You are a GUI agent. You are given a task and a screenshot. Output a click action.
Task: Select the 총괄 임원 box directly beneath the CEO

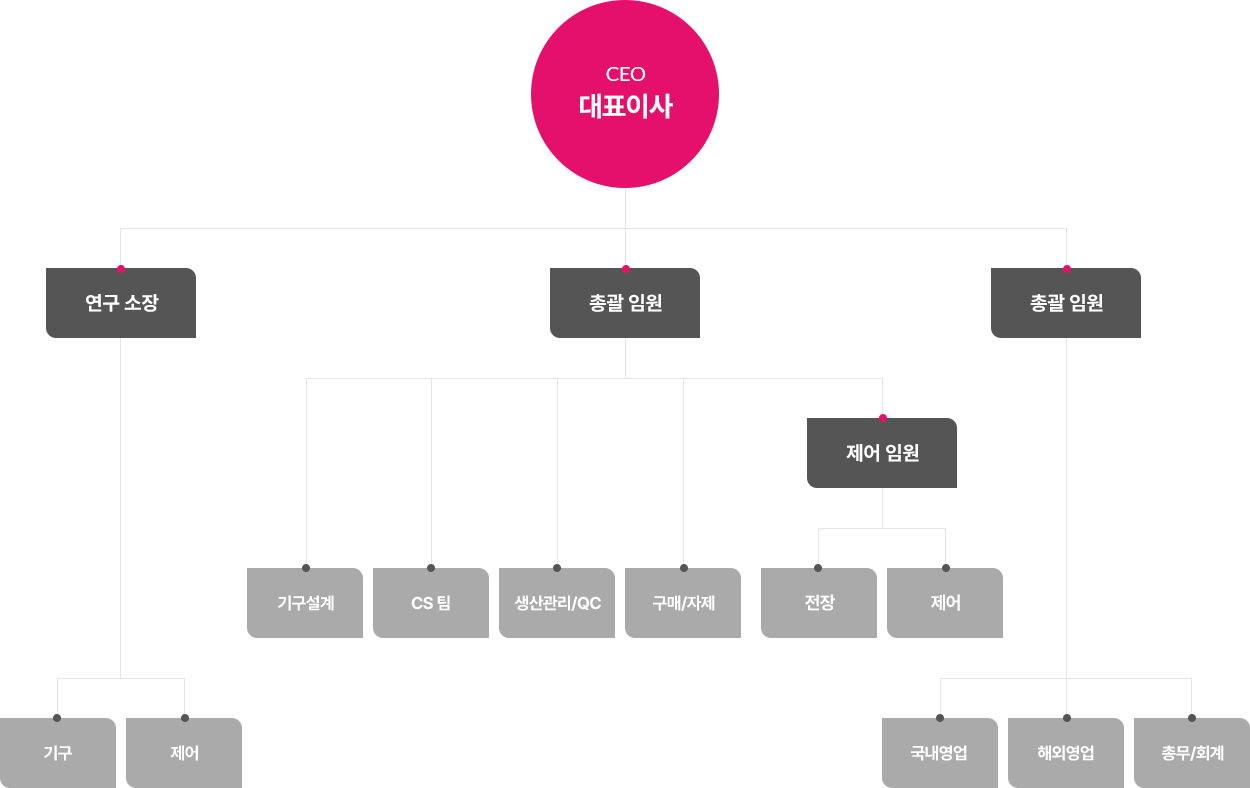click(x=625, y=303)
